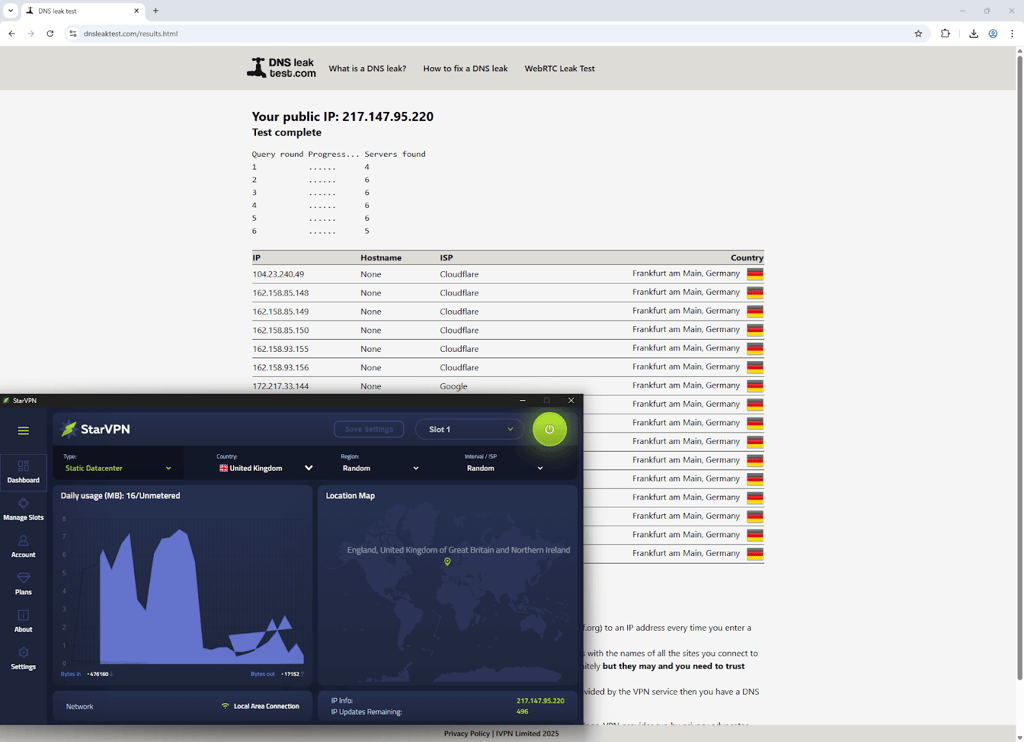
Task: Bookmark this page with the star icon
Action: tap(918, 33)
